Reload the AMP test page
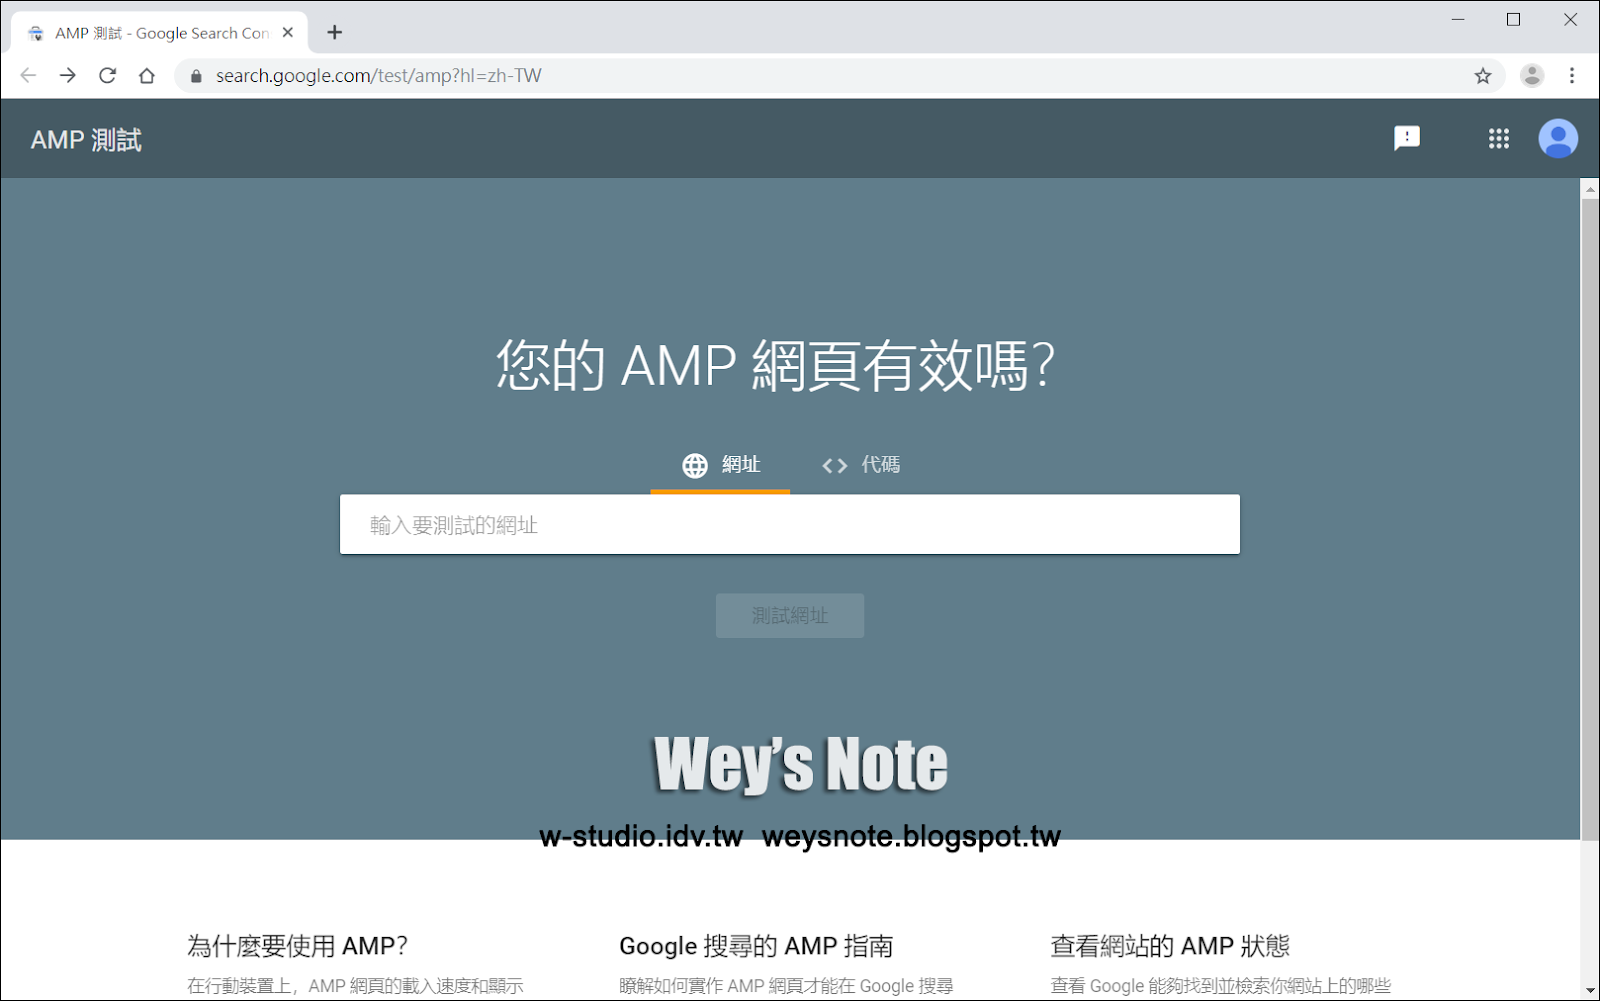This screenshot has height=1001, width=1600. pos(107,75)
